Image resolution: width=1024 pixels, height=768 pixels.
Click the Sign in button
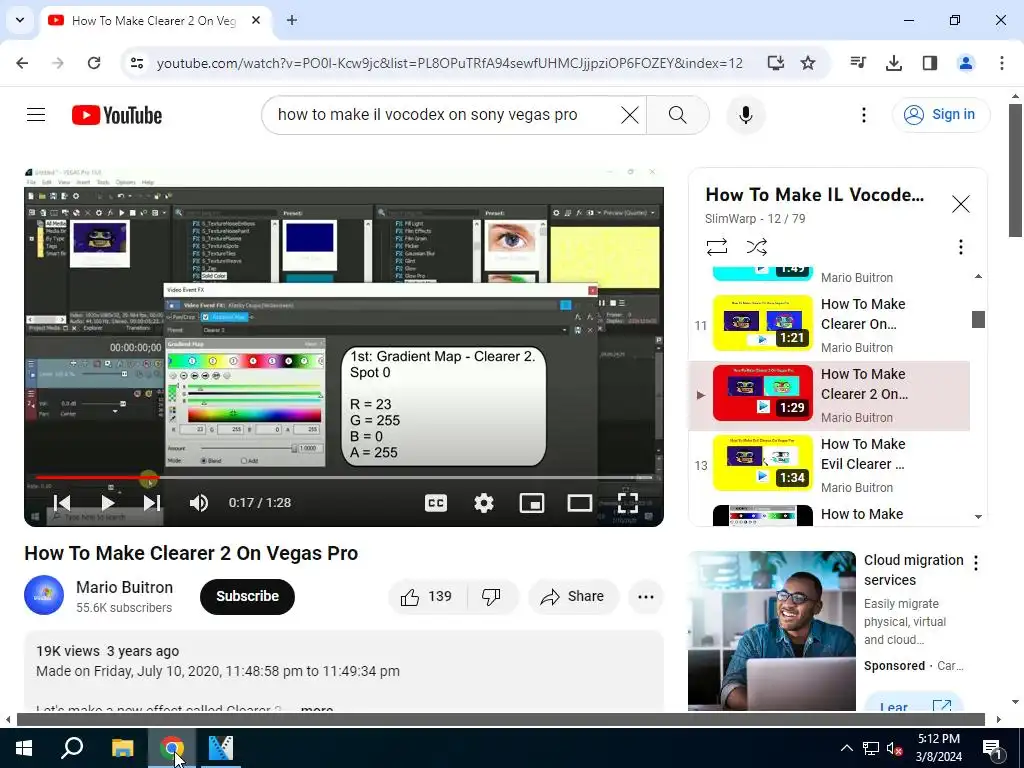940,115
